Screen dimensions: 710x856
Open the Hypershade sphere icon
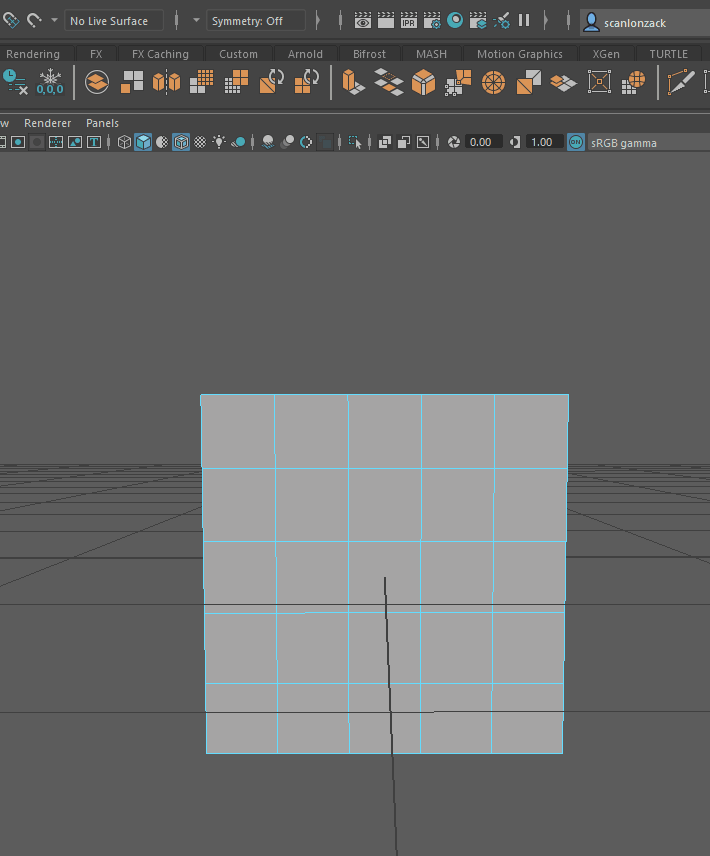(455, 21)
